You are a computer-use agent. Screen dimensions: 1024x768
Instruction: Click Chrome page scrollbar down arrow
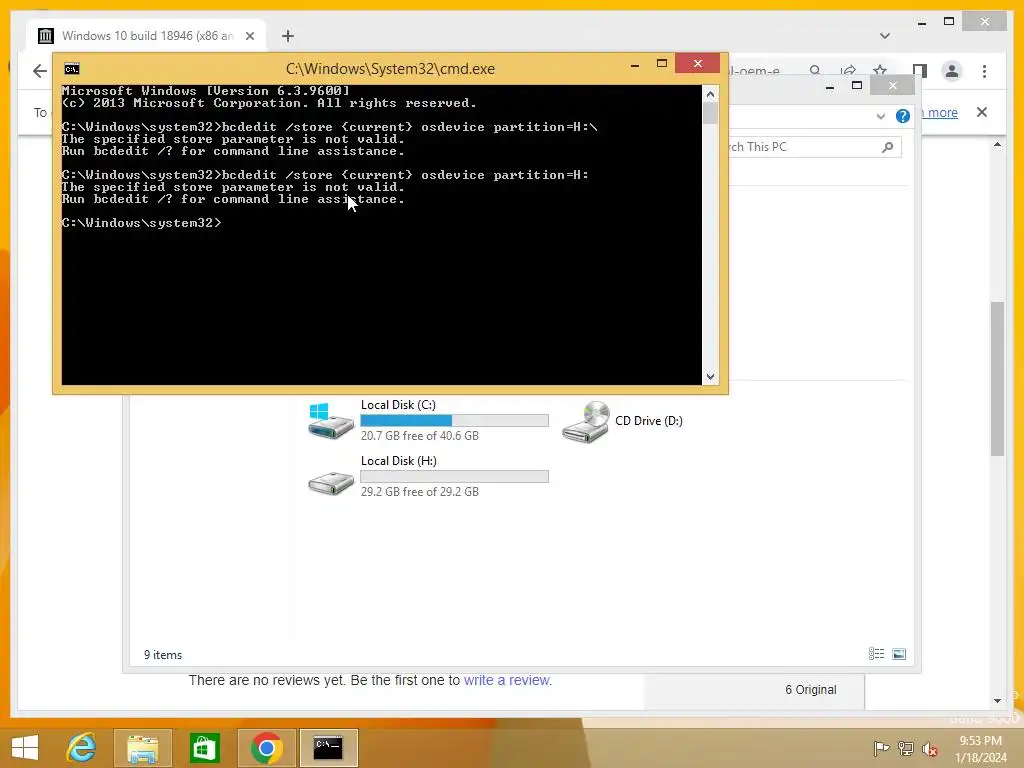997,701
